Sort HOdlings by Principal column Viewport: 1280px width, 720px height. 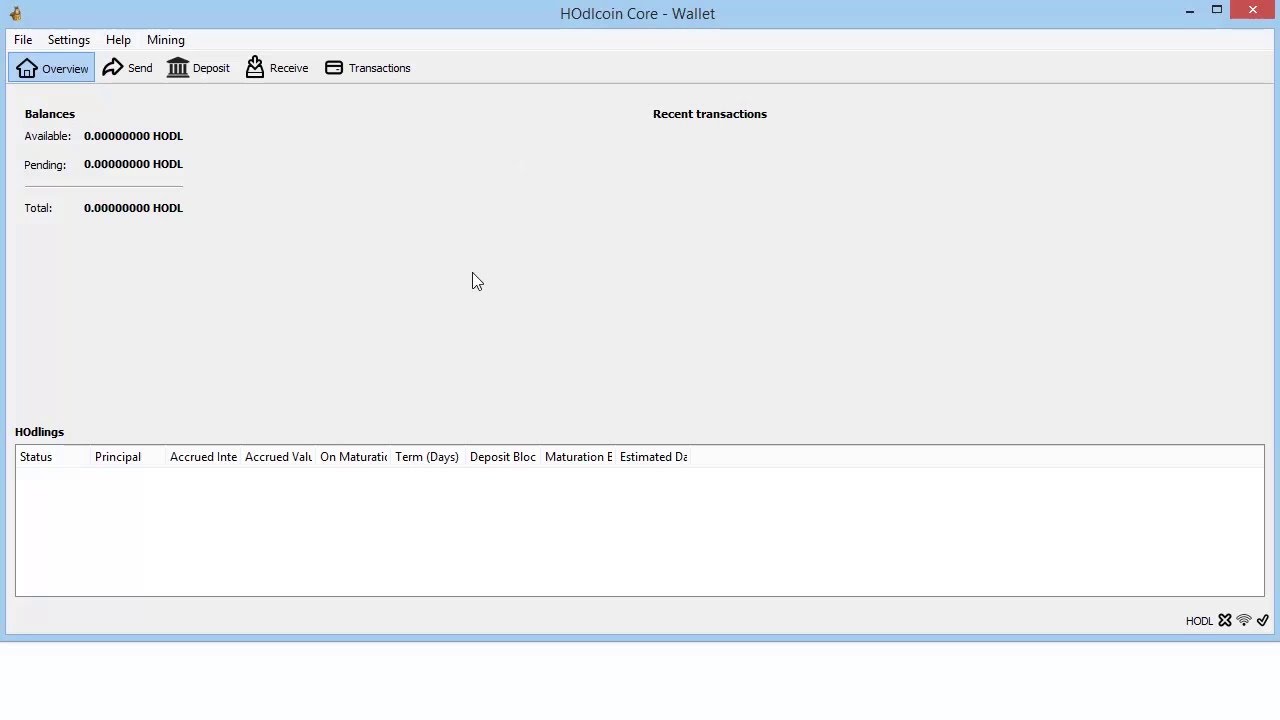pyautogui.click(x=128, y=457)
